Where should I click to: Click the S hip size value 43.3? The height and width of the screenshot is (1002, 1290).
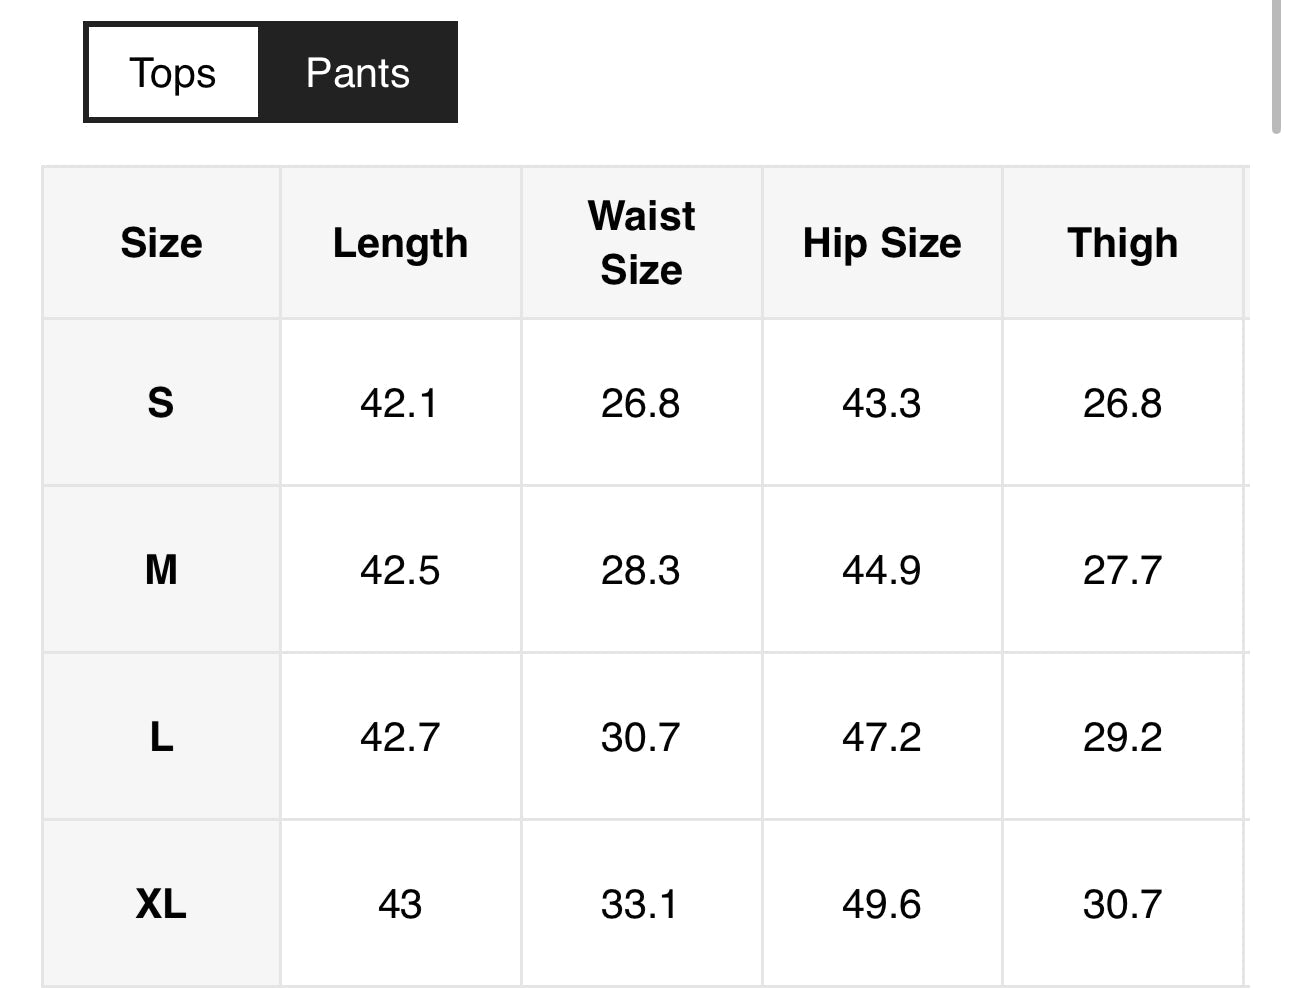[x=882, y=403]
